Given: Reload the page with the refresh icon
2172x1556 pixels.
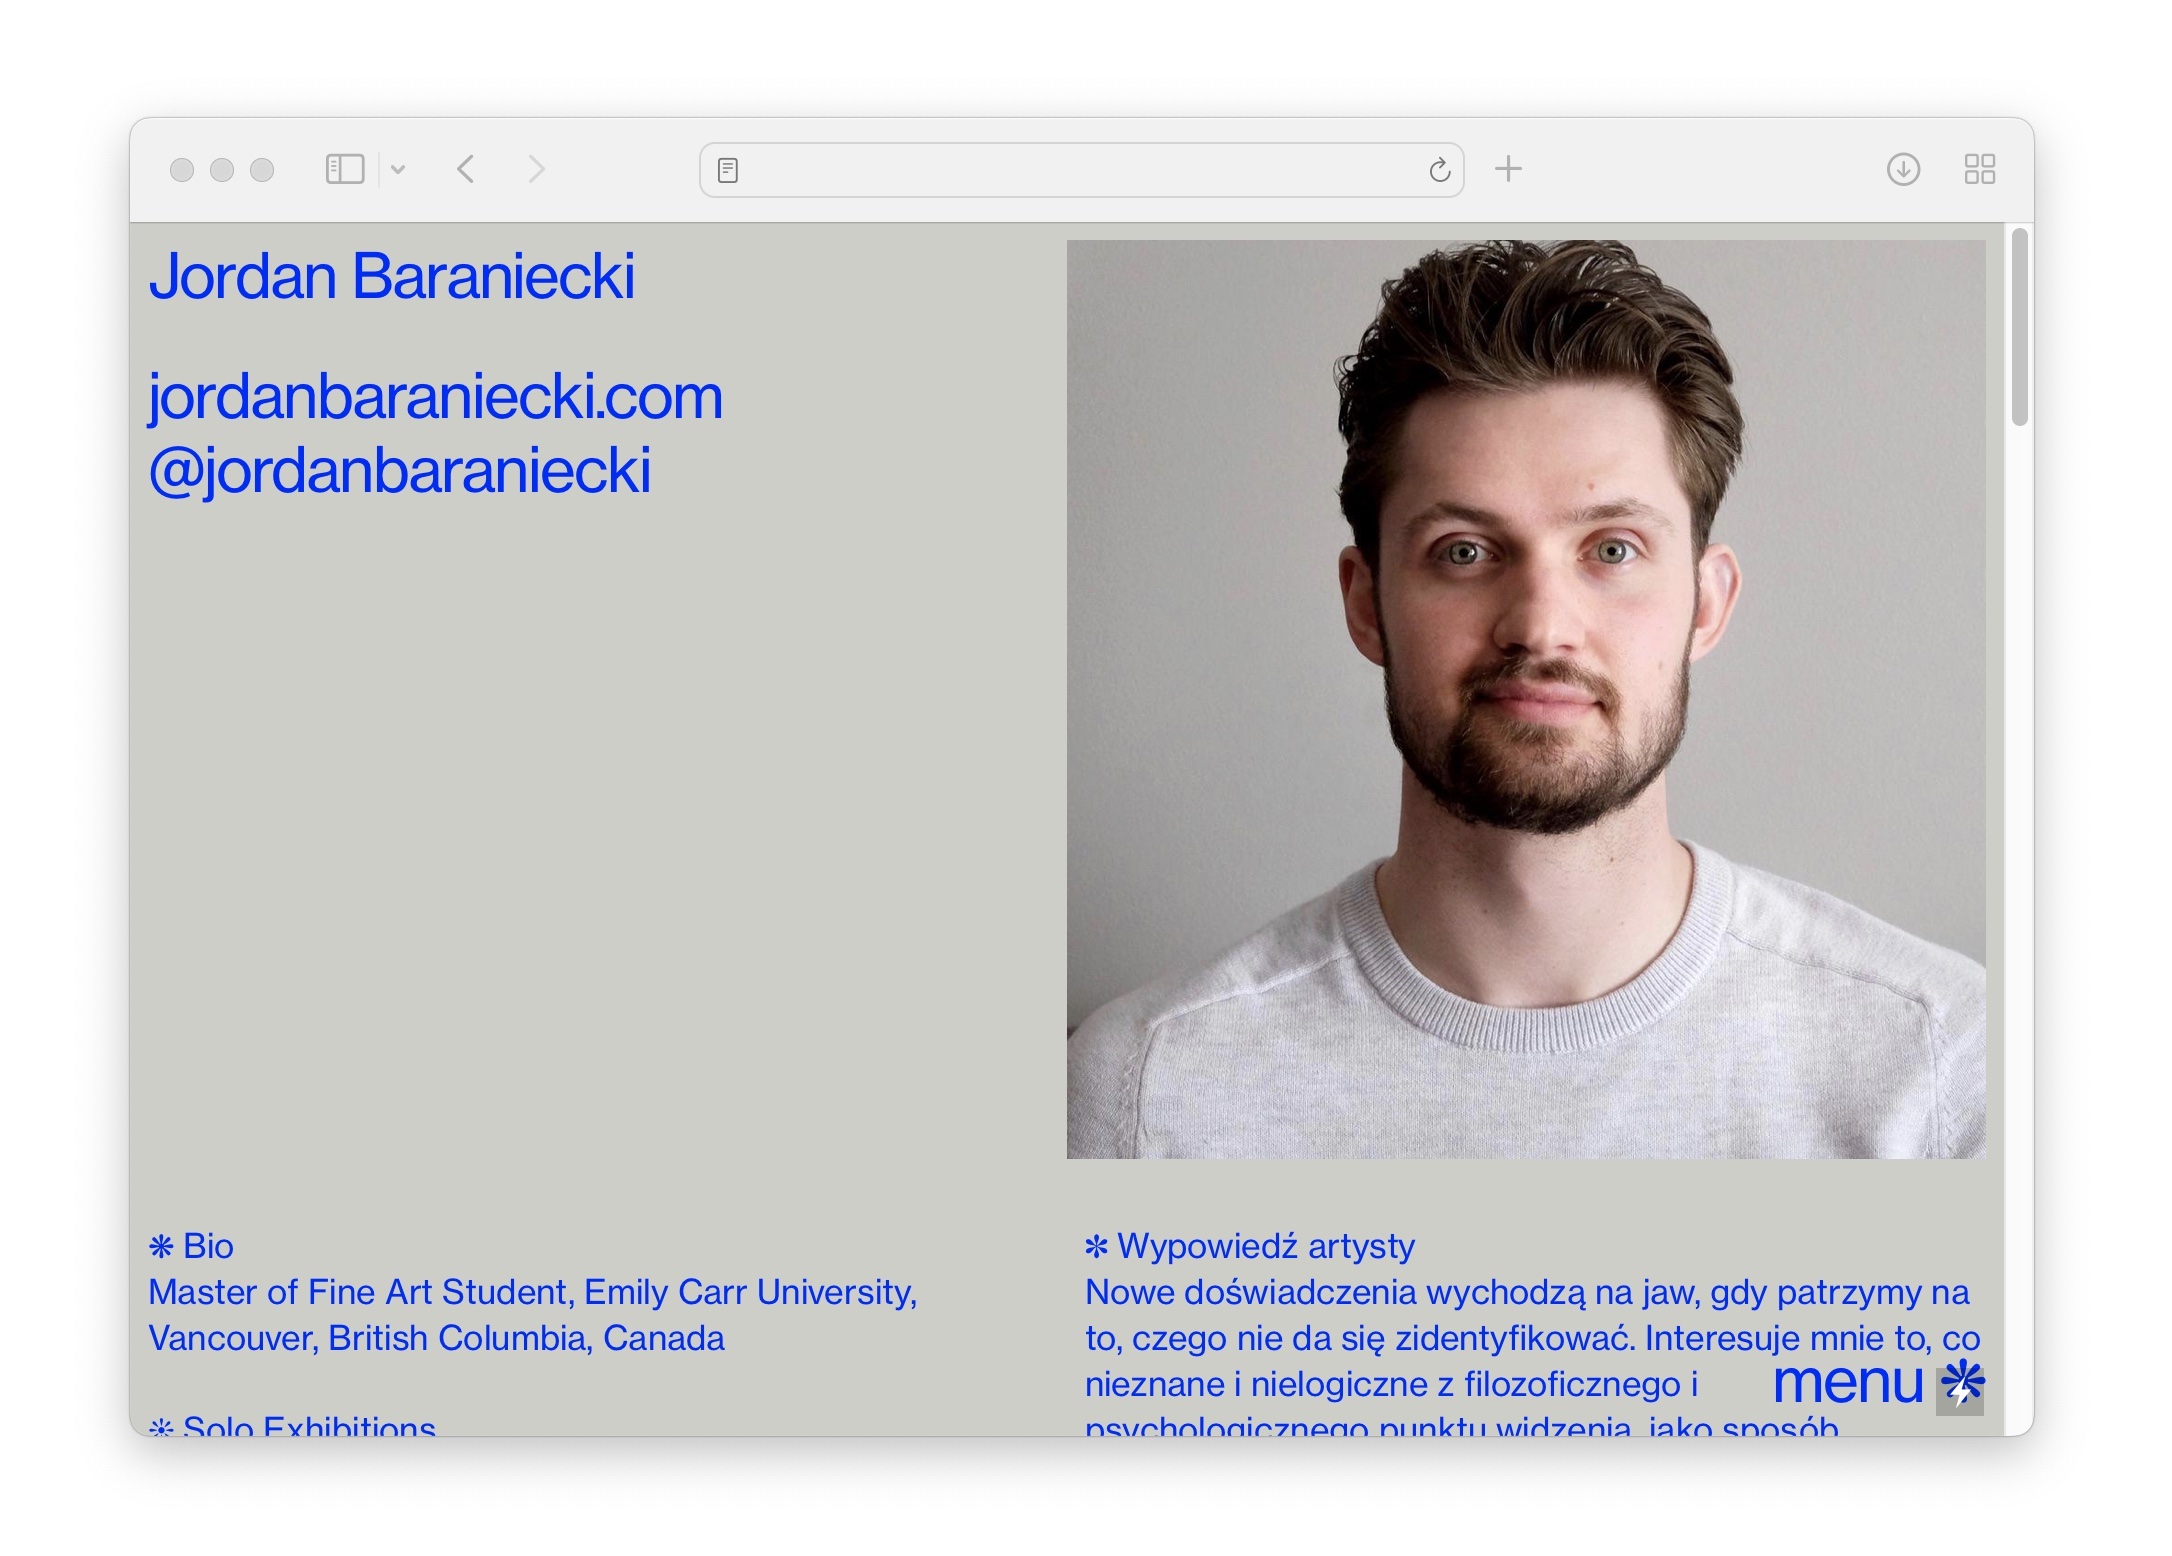Looking at the screenshot, I should [1439, 170].
